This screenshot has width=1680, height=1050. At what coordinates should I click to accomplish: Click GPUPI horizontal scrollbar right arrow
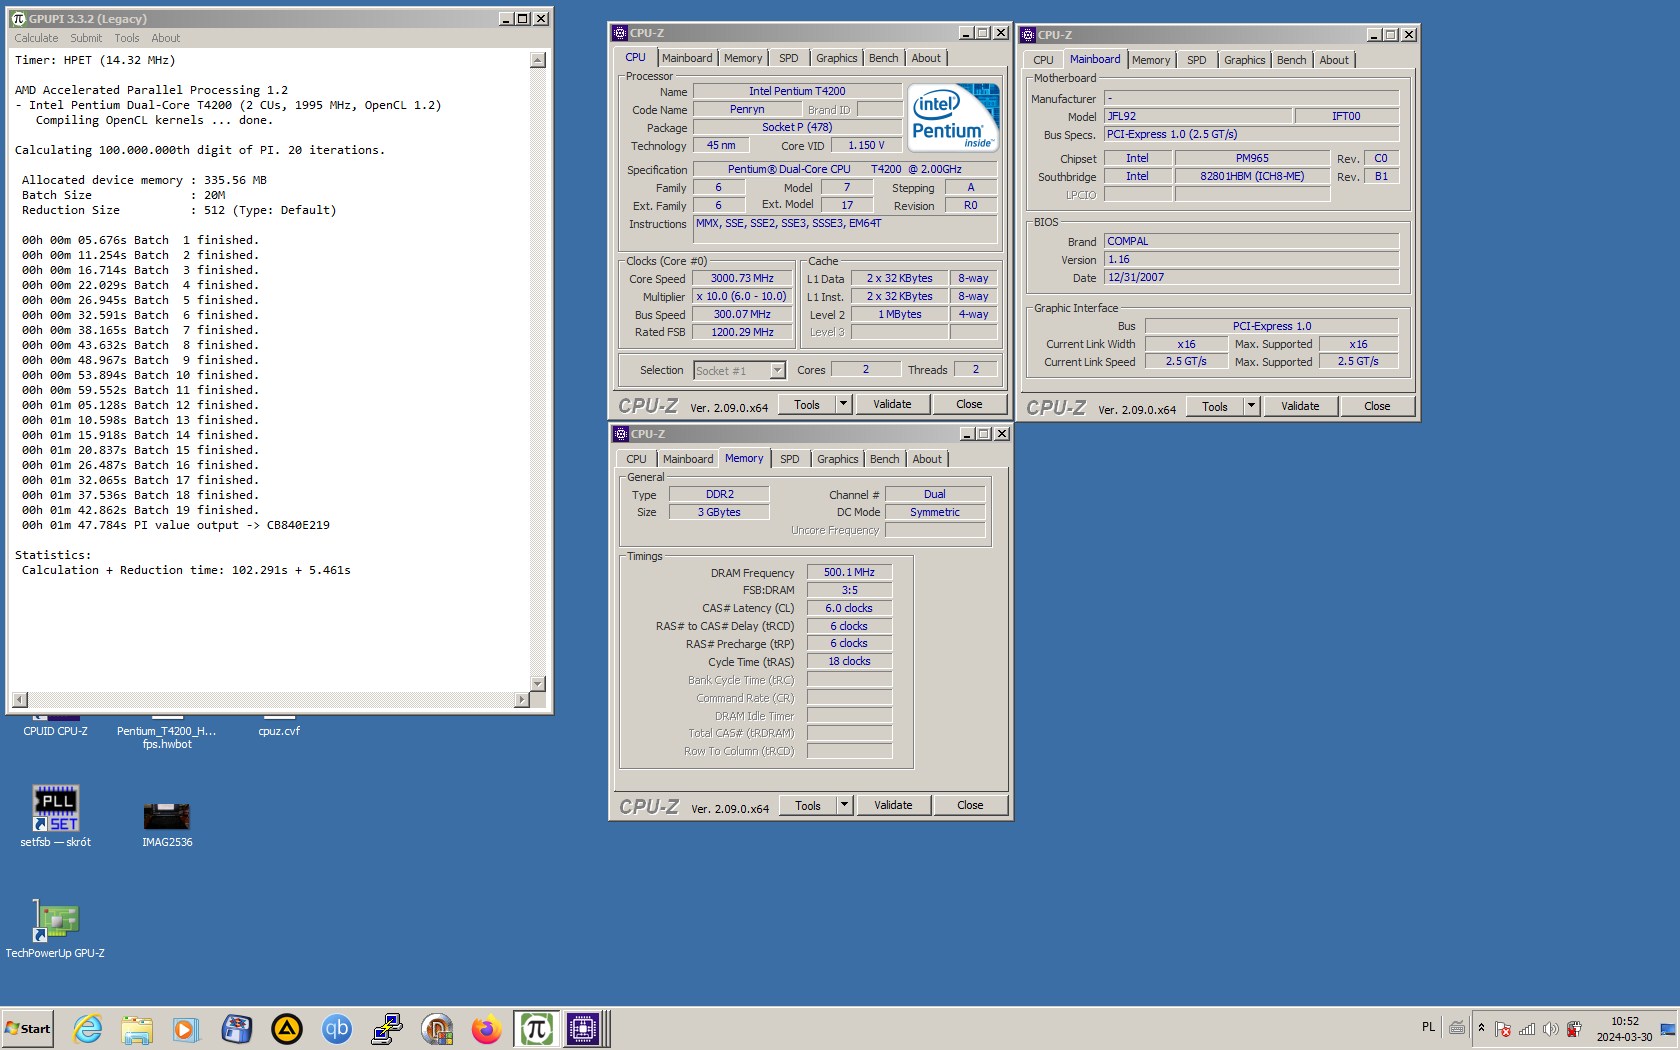tap(521, 700)
